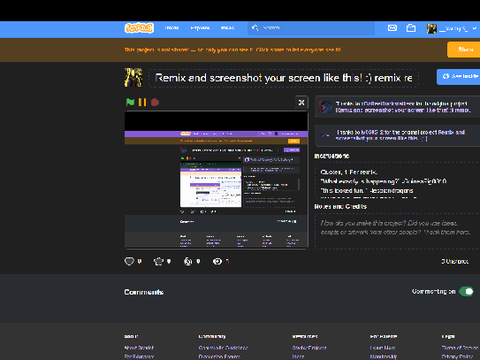The width and height of the screenshot is (480, 360).
Task: Open the Community Guidelines footer link
Action: pyautogui.click(x=223, y=348)
